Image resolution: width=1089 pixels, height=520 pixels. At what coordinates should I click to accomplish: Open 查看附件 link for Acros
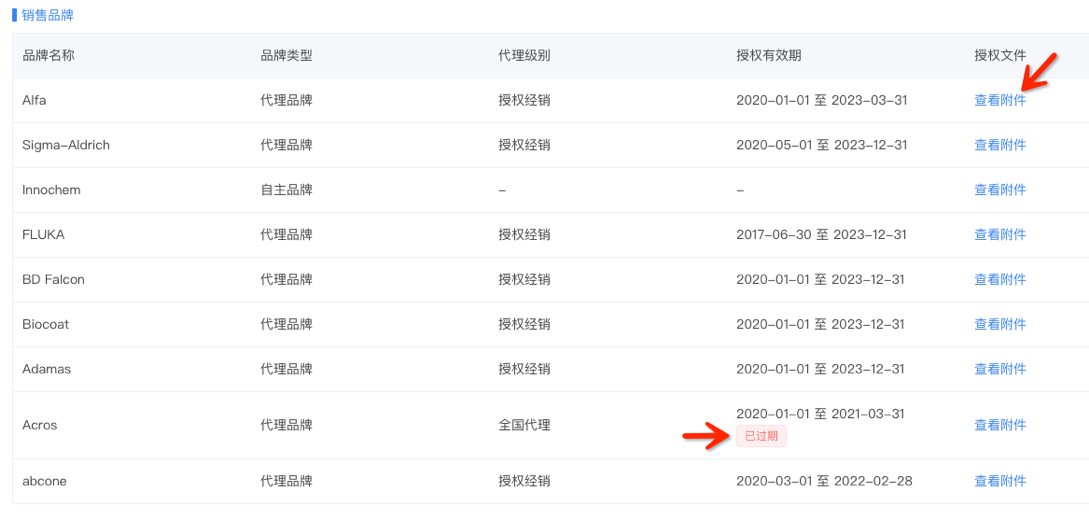[1000, 425]
